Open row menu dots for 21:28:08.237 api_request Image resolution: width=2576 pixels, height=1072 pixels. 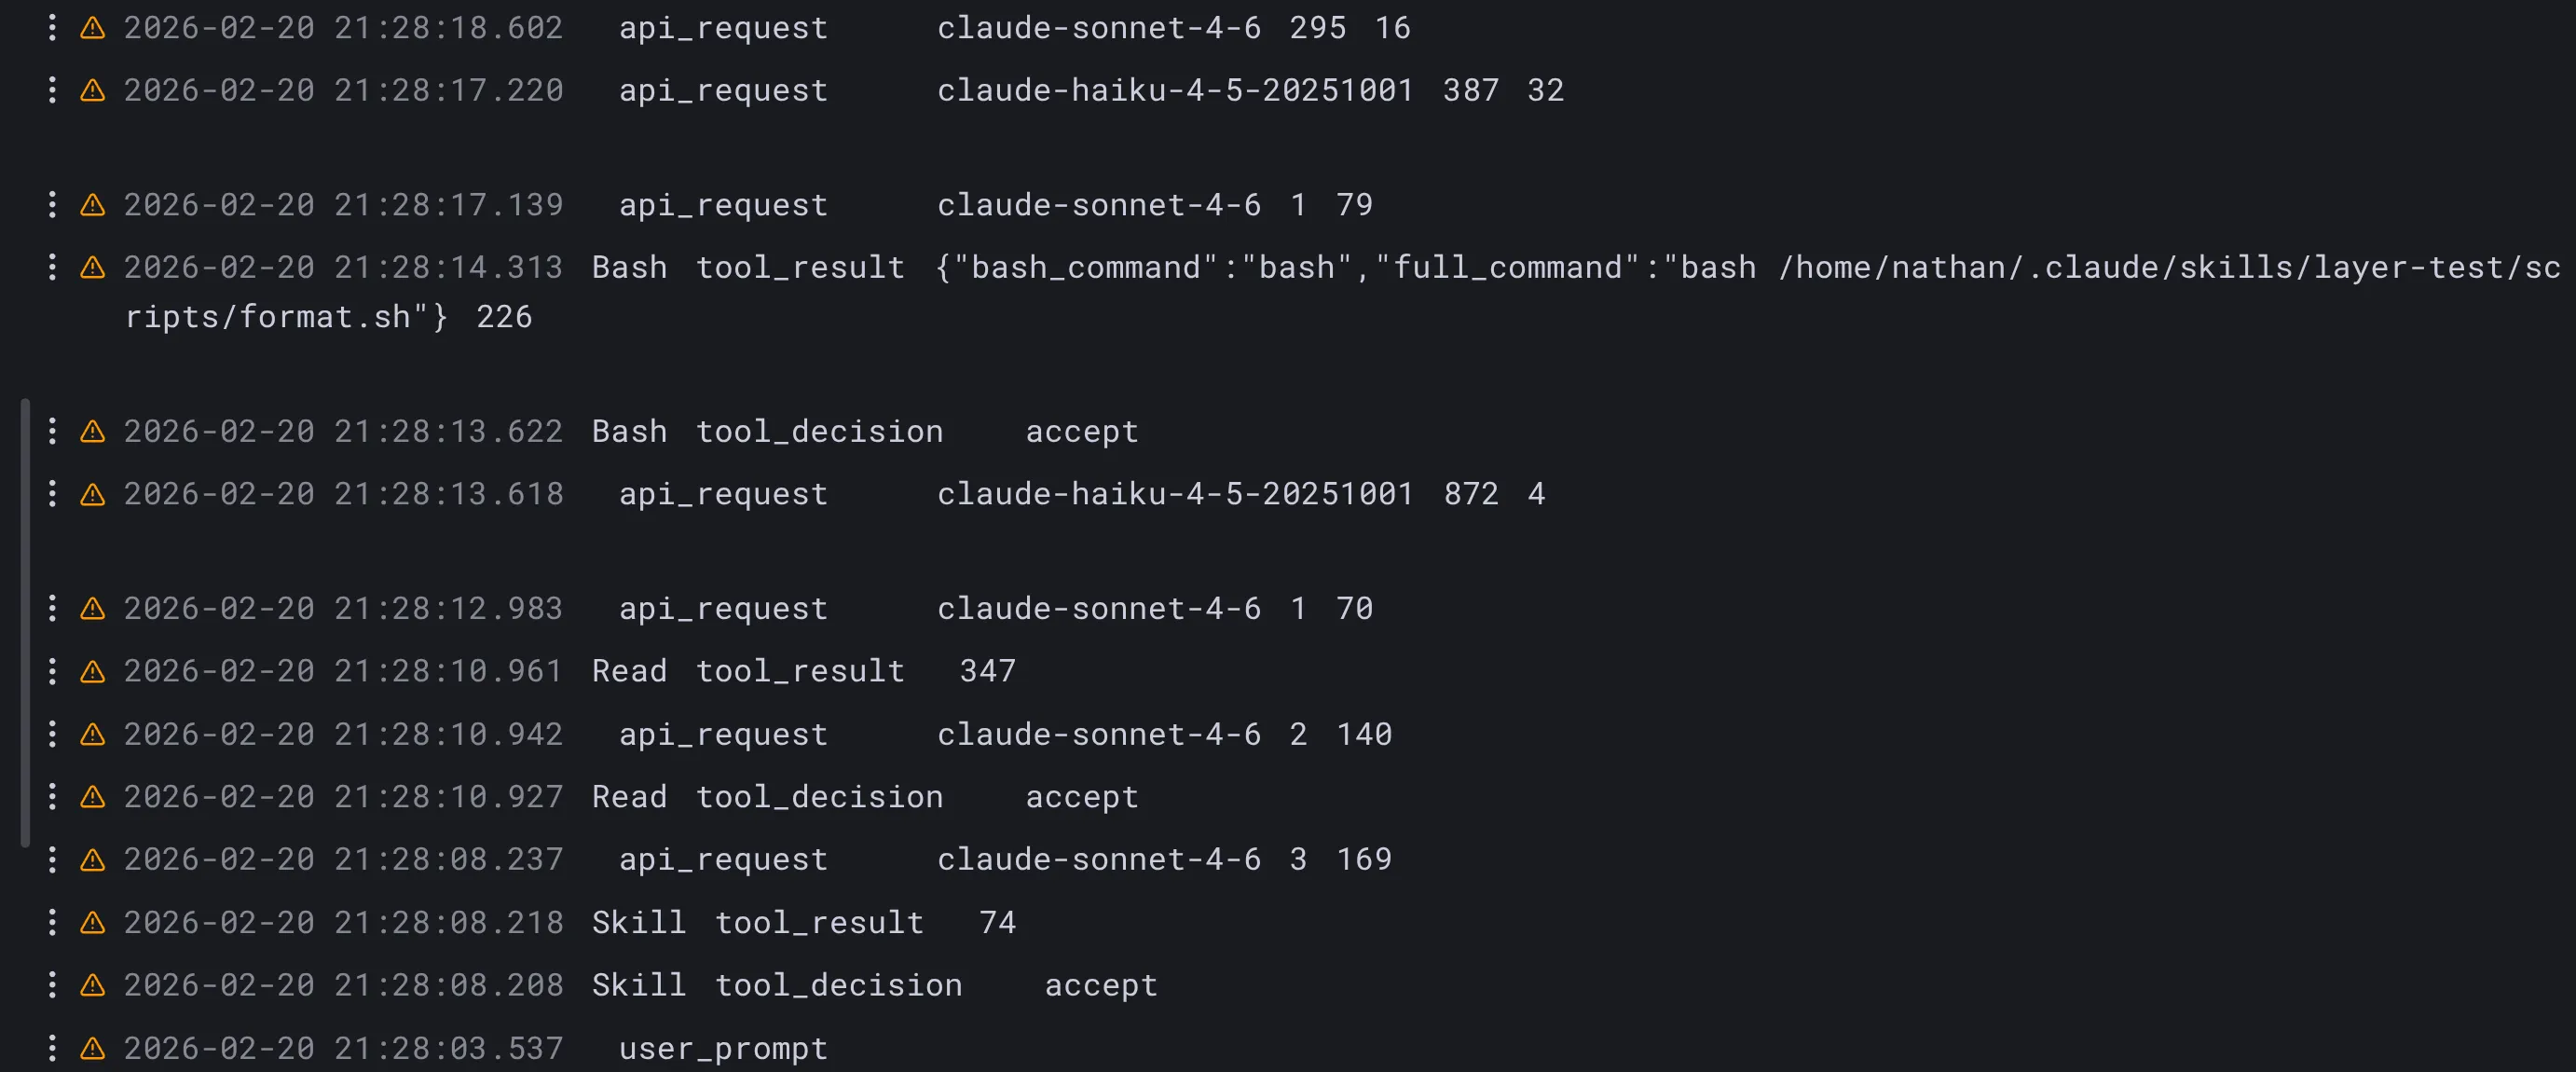(52, 859)
